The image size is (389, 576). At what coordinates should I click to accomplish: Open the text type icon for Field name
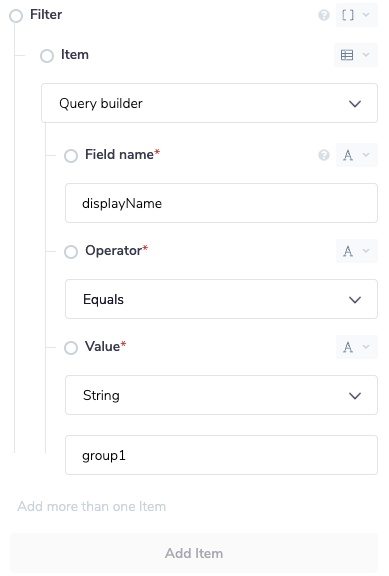click(356, 155)
